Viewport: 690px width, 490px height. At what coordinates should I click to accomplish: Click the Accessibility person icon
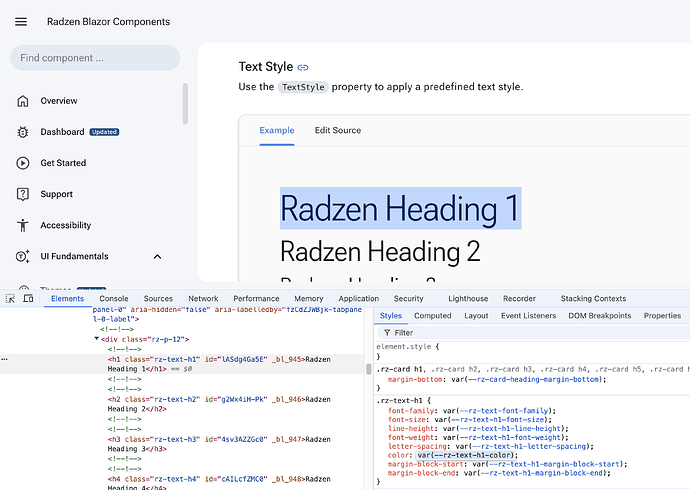(x=22, y=225)
